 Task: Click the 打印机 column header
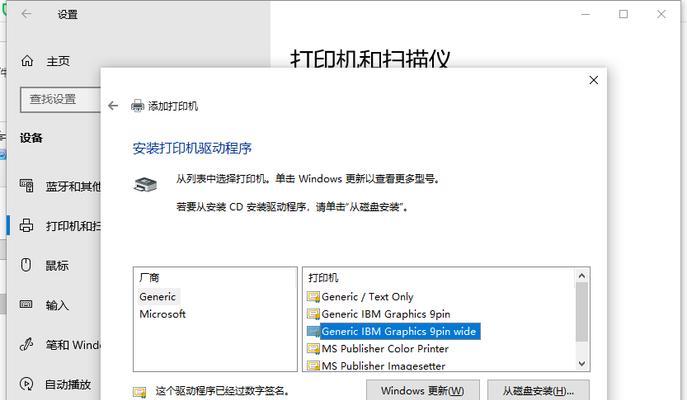pos(323,277)
